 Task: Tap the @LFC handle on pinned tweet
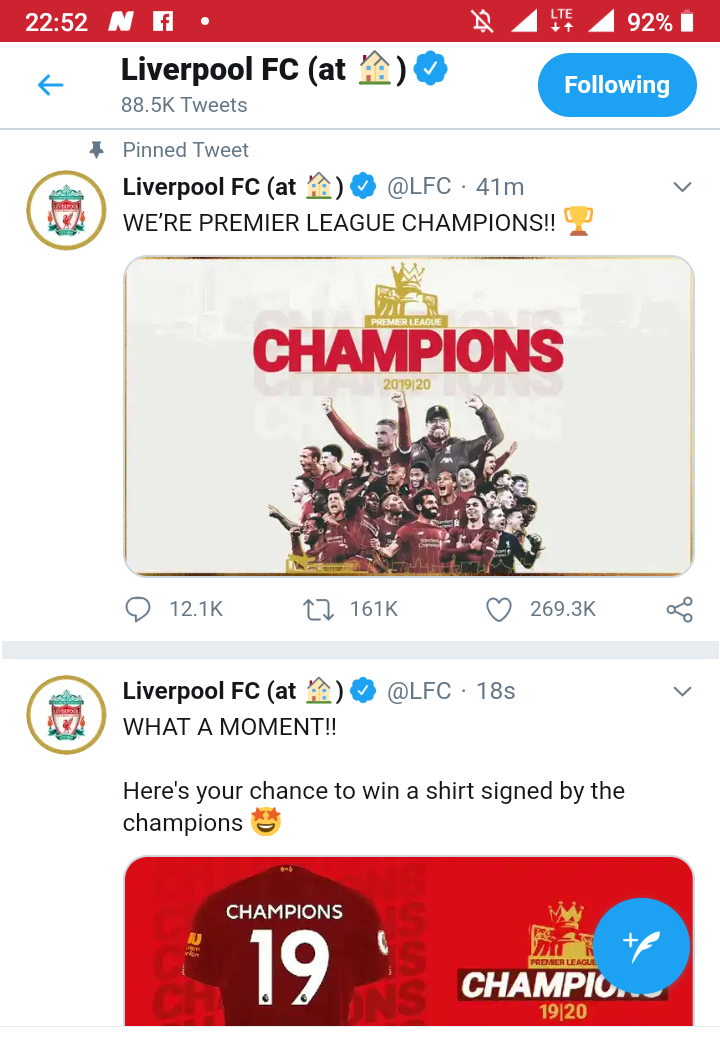click(x=419, y=187)
